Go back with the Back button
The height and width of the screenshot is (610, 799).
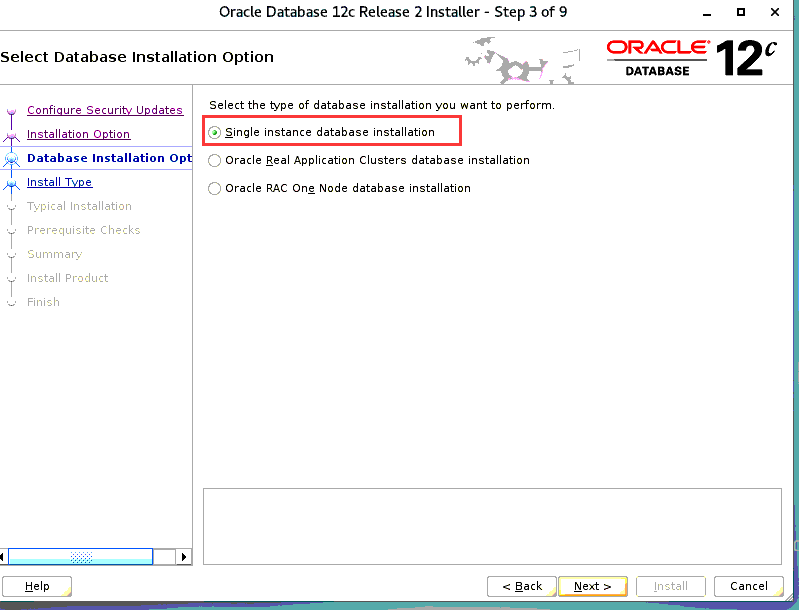(521, 586)
